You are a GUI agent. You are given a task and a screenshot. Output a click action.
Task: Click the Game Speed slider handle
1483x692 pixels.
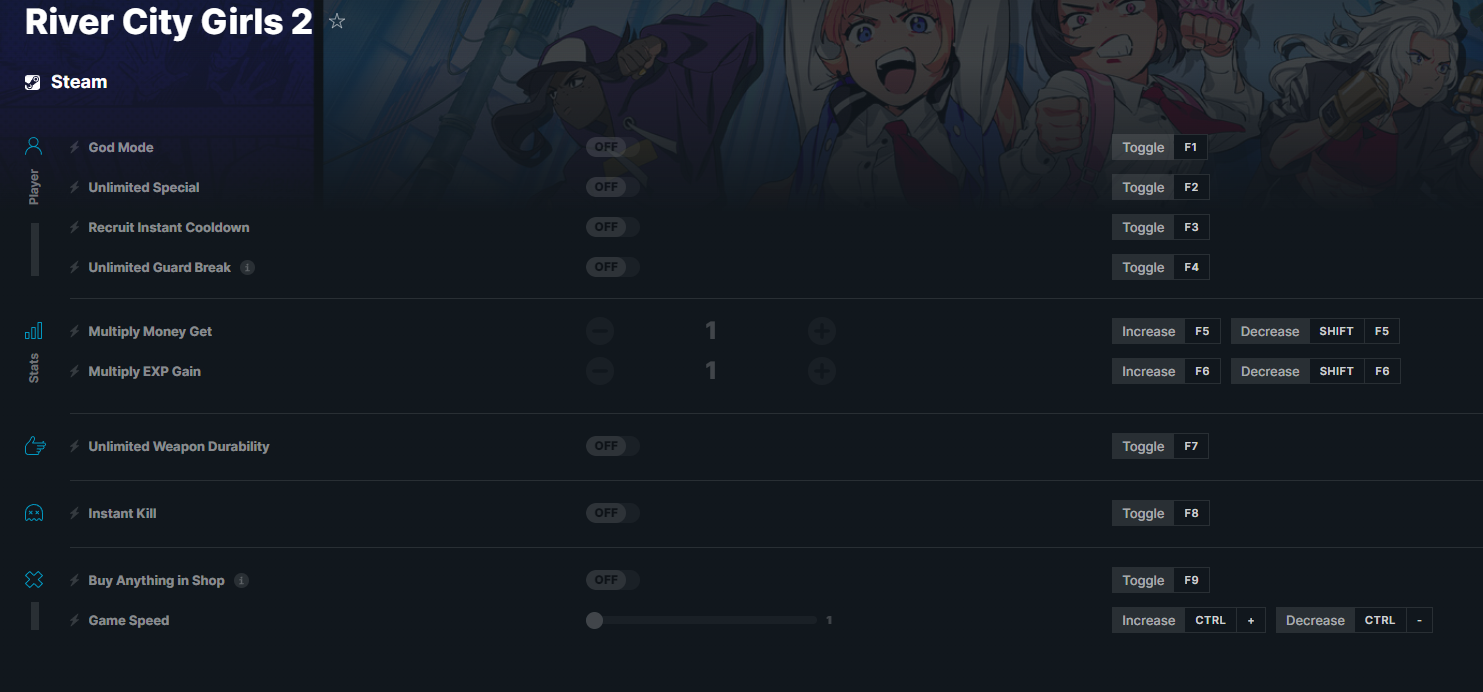[594, 620]
